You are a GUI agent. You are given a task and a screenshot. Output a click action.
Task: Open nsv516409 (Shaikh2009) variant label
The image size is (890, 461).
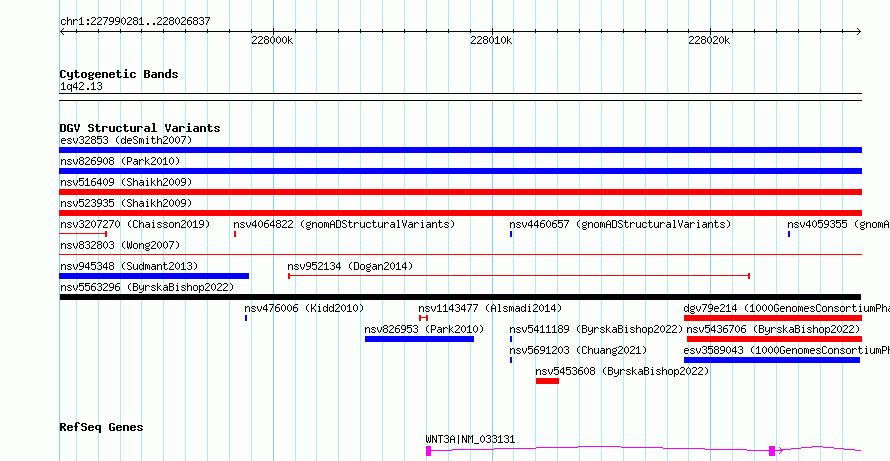[x=126, y=182]
